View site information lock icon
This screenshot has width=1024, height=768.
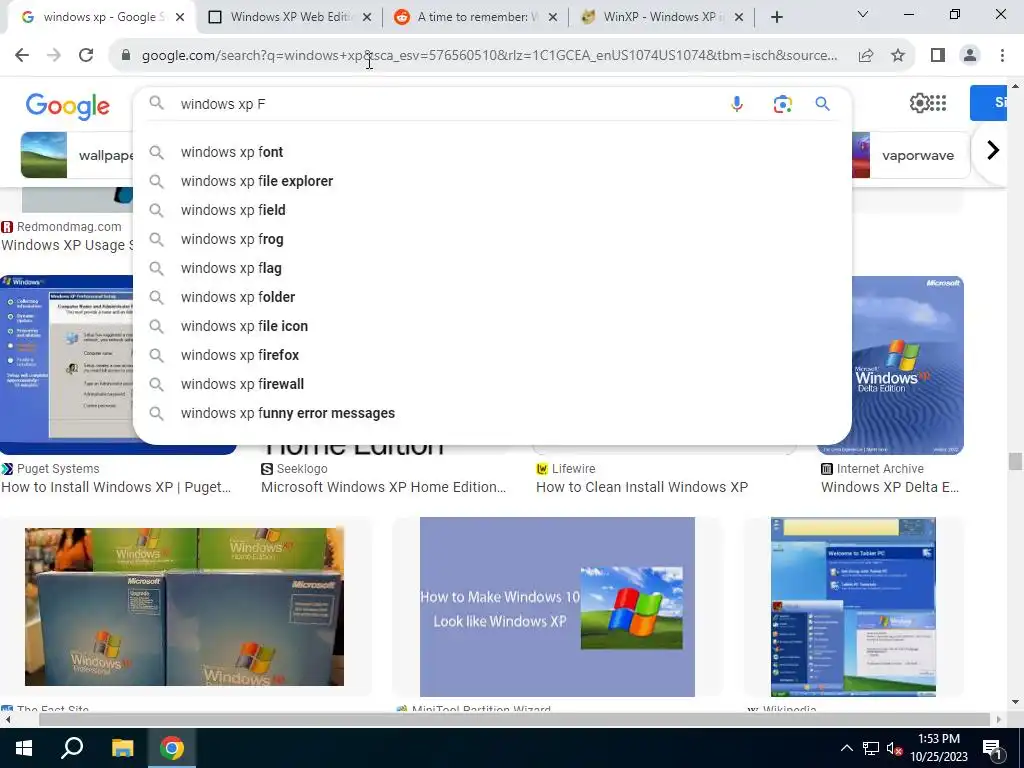tap(126, 56)
